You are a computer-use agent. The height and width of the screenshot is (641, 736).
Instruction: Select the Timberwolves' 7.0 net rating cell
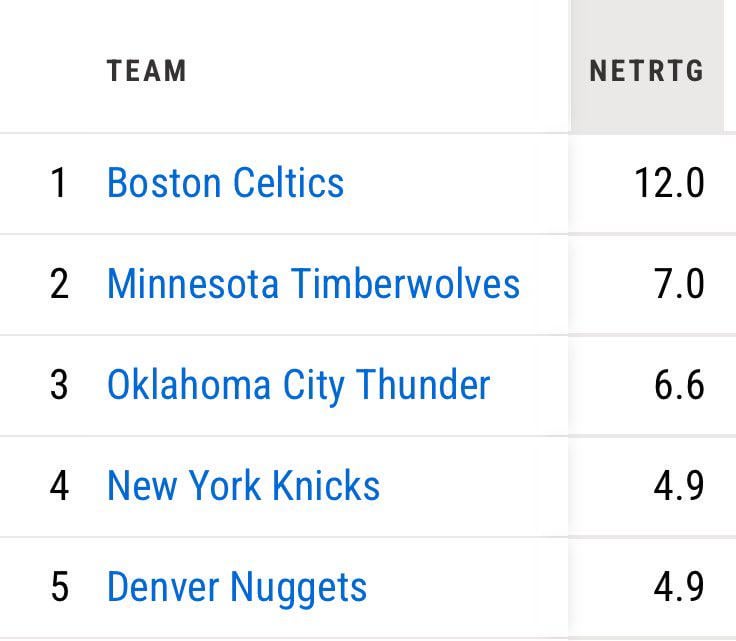680,284
